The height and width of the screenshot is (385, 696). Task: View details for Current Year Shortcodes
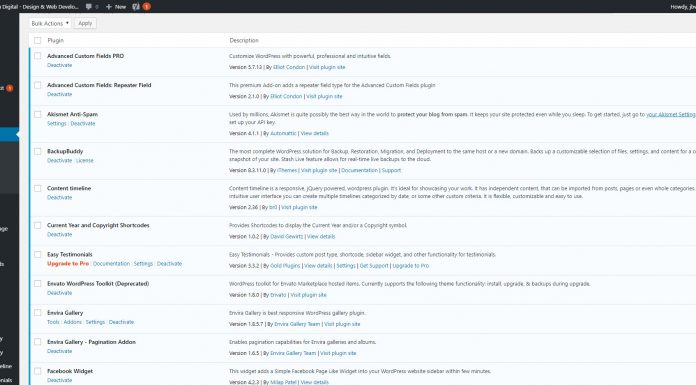pyautogui.click(x=321, y=237)
